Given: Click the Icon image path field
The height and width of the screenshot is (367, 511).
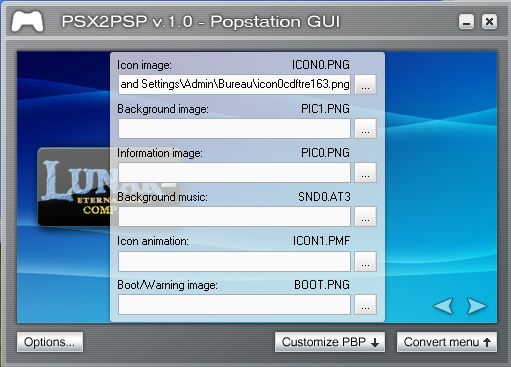Looking at the screenshot, I should pyautogui.click(x=234, y=85).
